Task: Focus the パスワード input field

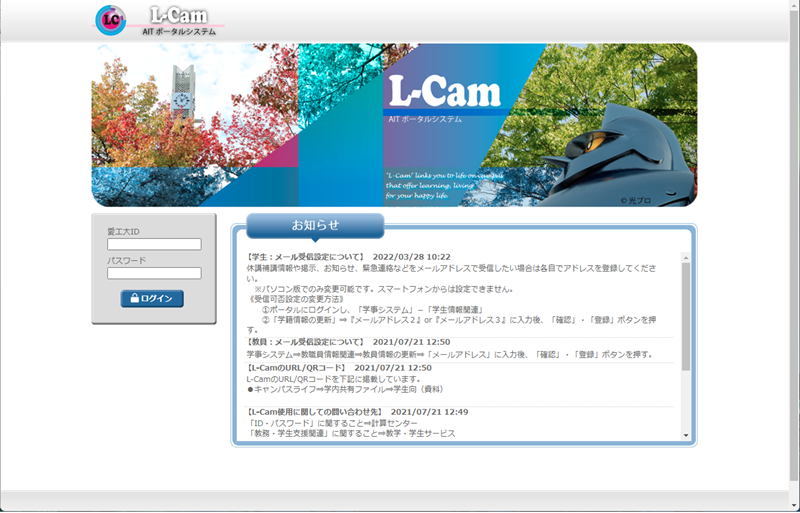Action: coord(154,273)
